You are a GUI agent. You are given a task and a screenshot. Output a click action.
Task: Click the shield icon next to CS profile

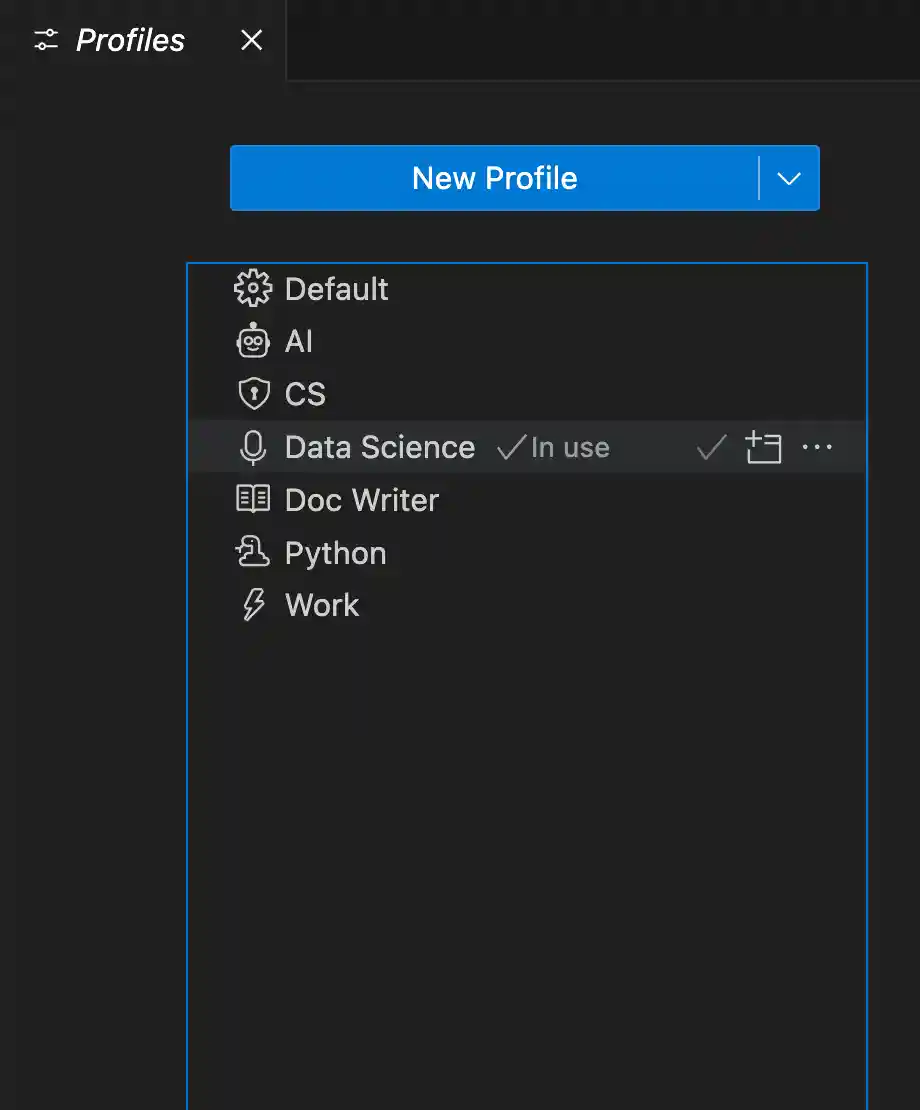pos(253,394)
